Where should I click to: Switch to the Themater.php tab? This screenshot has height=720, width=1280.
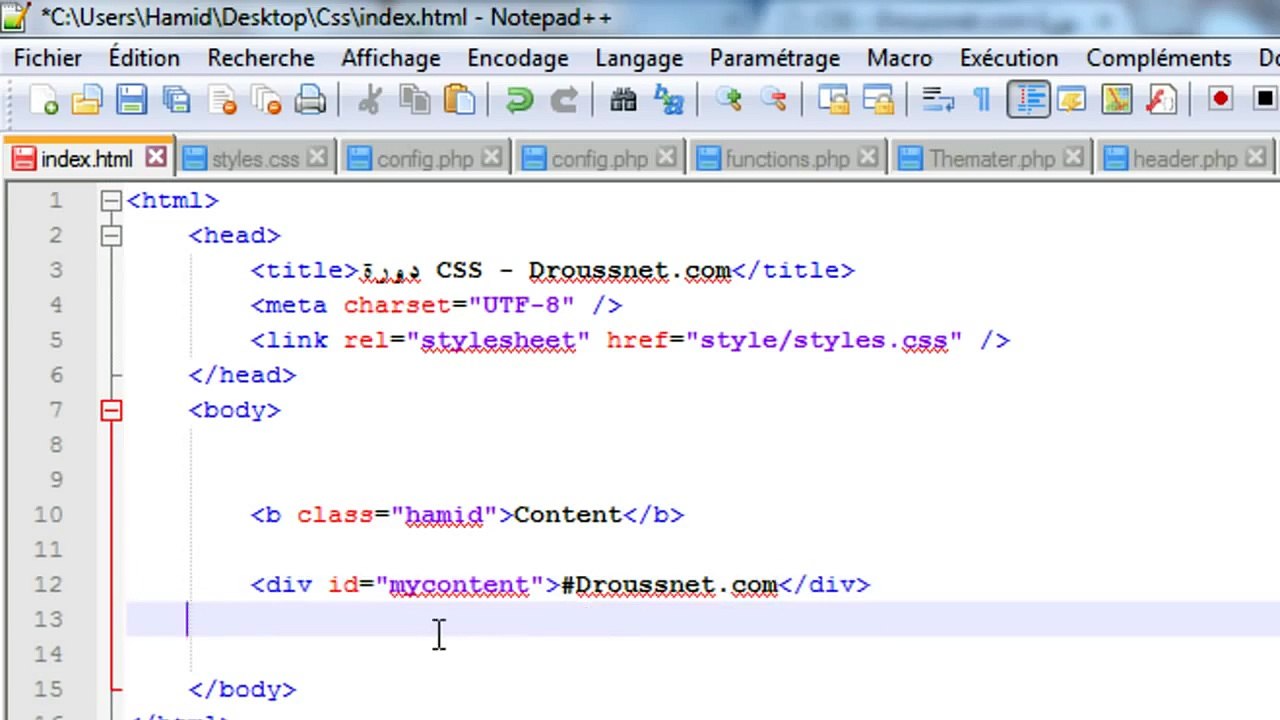click(991, 159)
